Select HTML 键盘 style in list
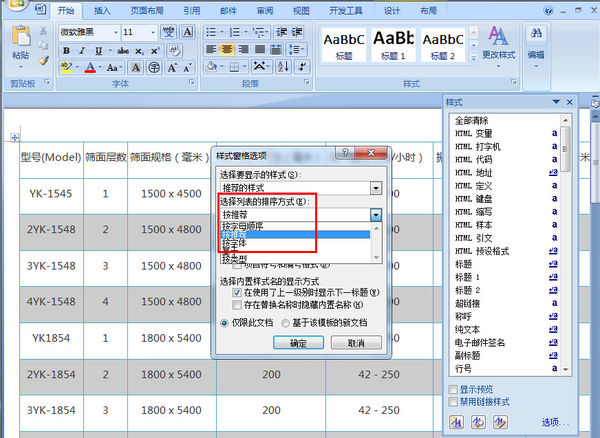600x438 pixels. (x=474, y=199)
